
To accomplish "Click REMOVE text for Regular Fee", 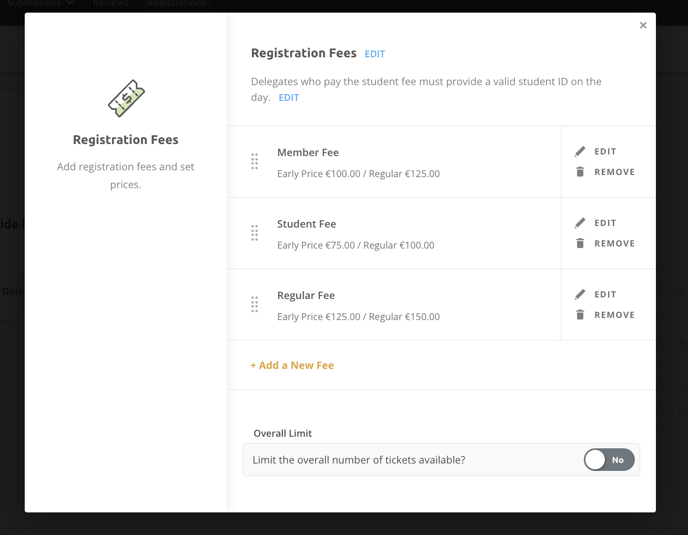I will (x=614, y=315).
